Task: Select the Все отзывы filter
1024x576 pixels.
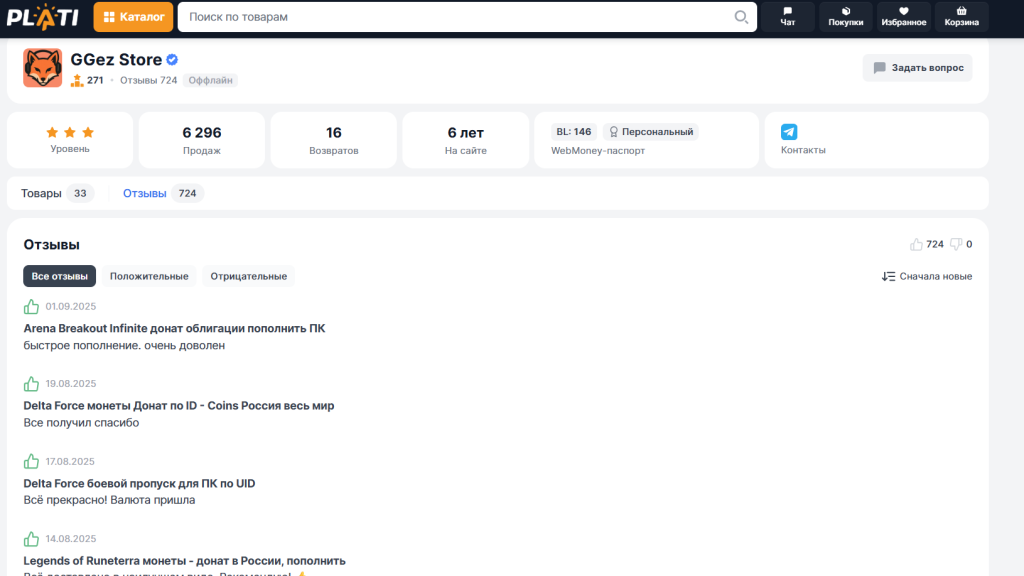Action: click(x=59, y=276)
